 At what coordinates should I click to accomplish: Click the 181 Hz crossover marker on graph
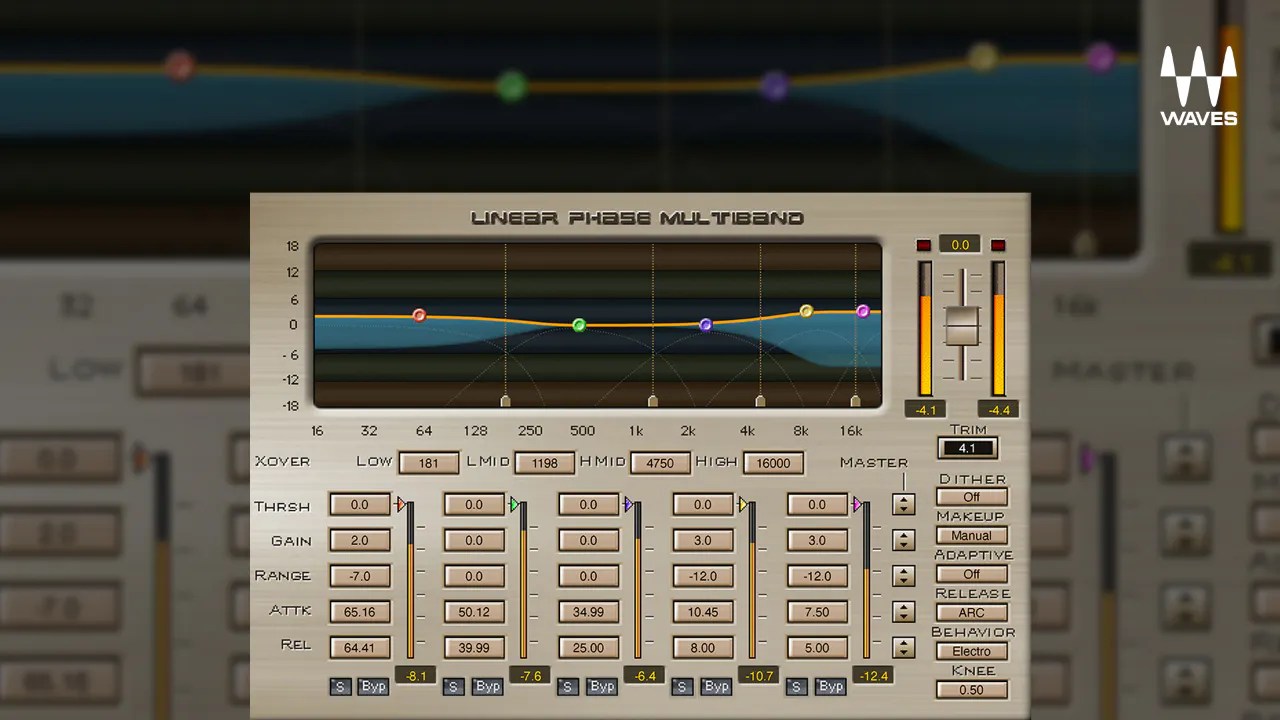[505, 401]
